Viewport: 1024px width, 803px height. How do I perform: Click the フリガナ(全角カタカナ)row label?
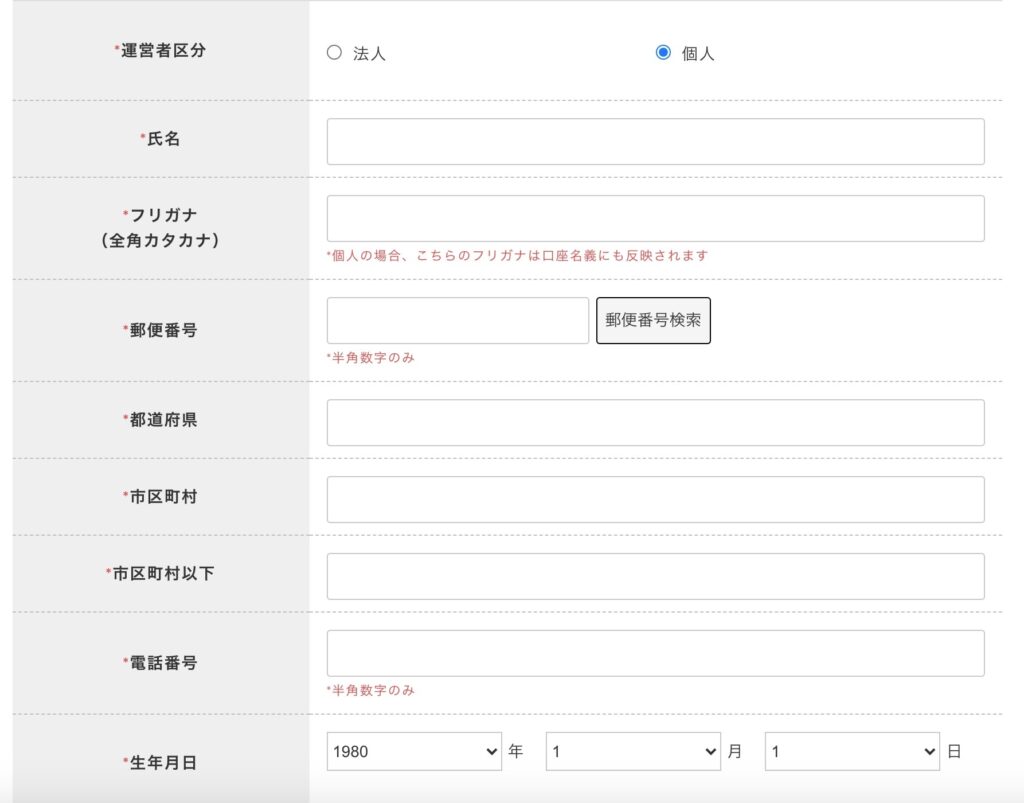[161, 228]
